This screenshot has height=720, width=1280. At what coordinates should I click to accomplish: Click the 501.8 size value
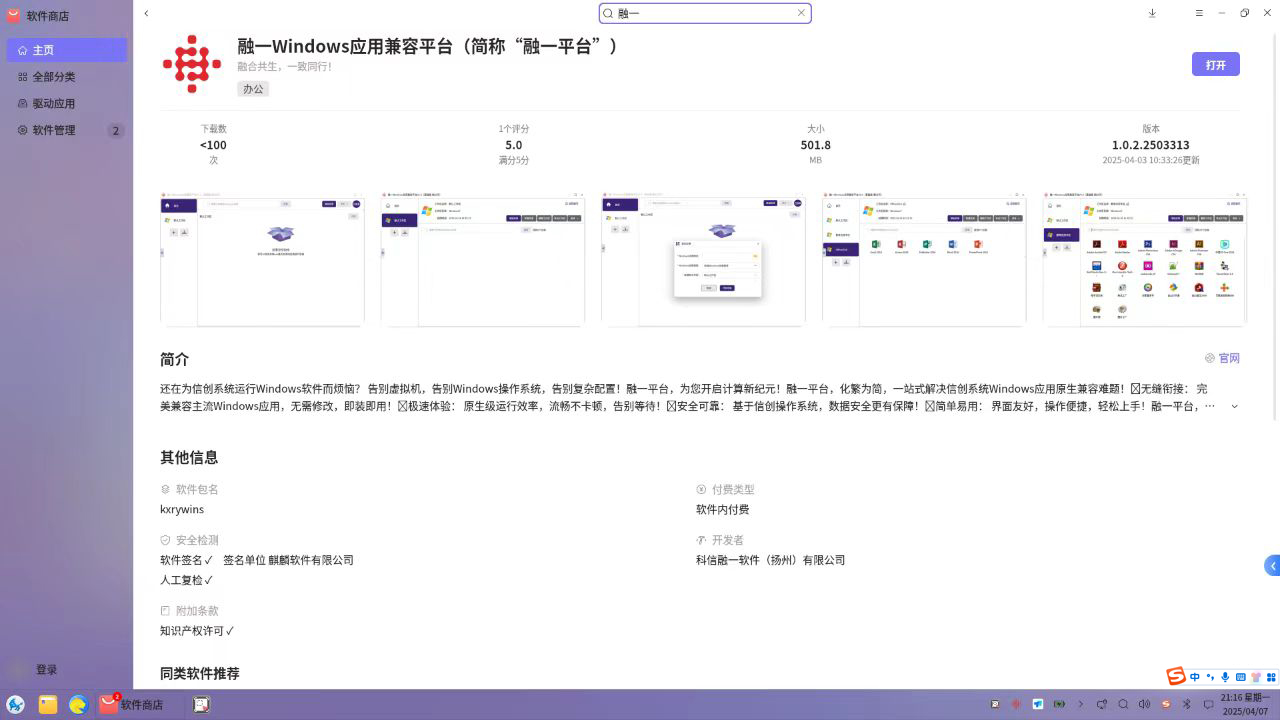click(816, 145)
